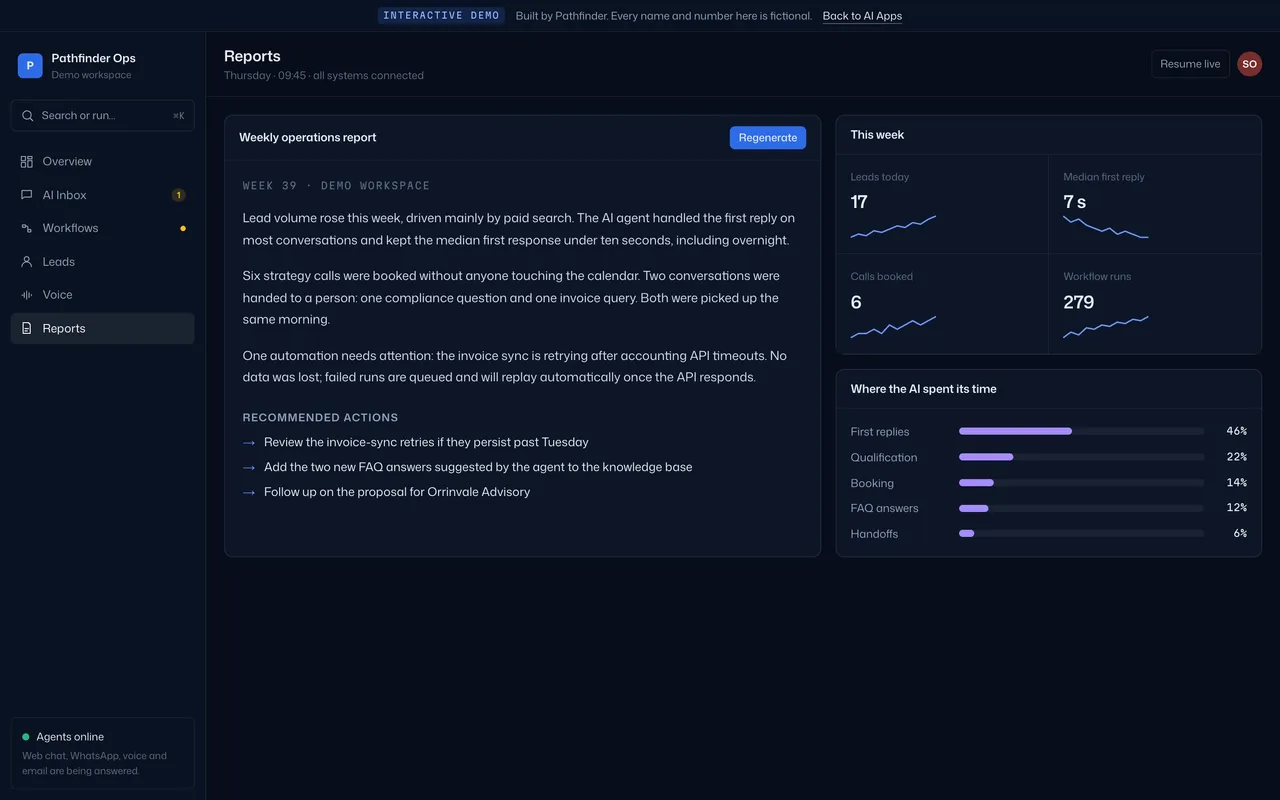Open the Voice section

(x=103, y=295)
